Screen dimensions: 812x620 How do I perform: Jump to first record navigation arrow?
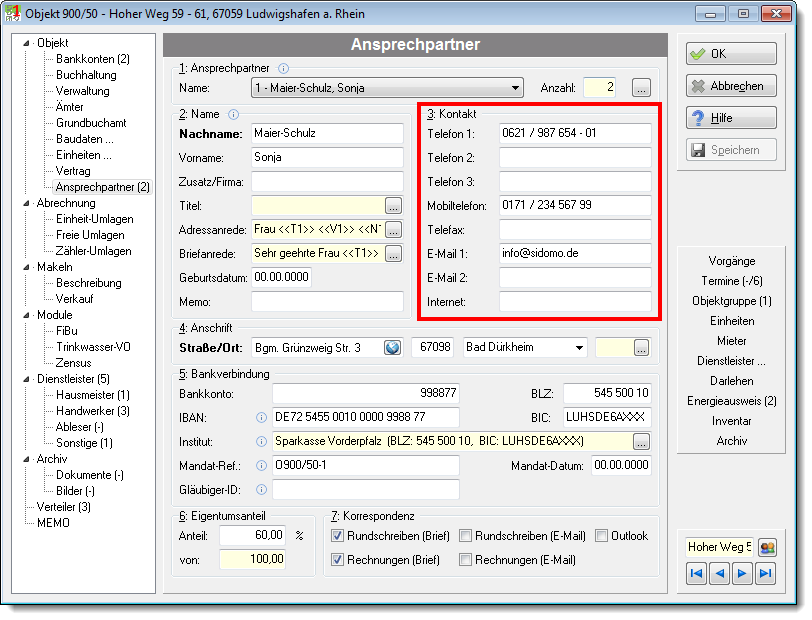[x=697, y=573]
